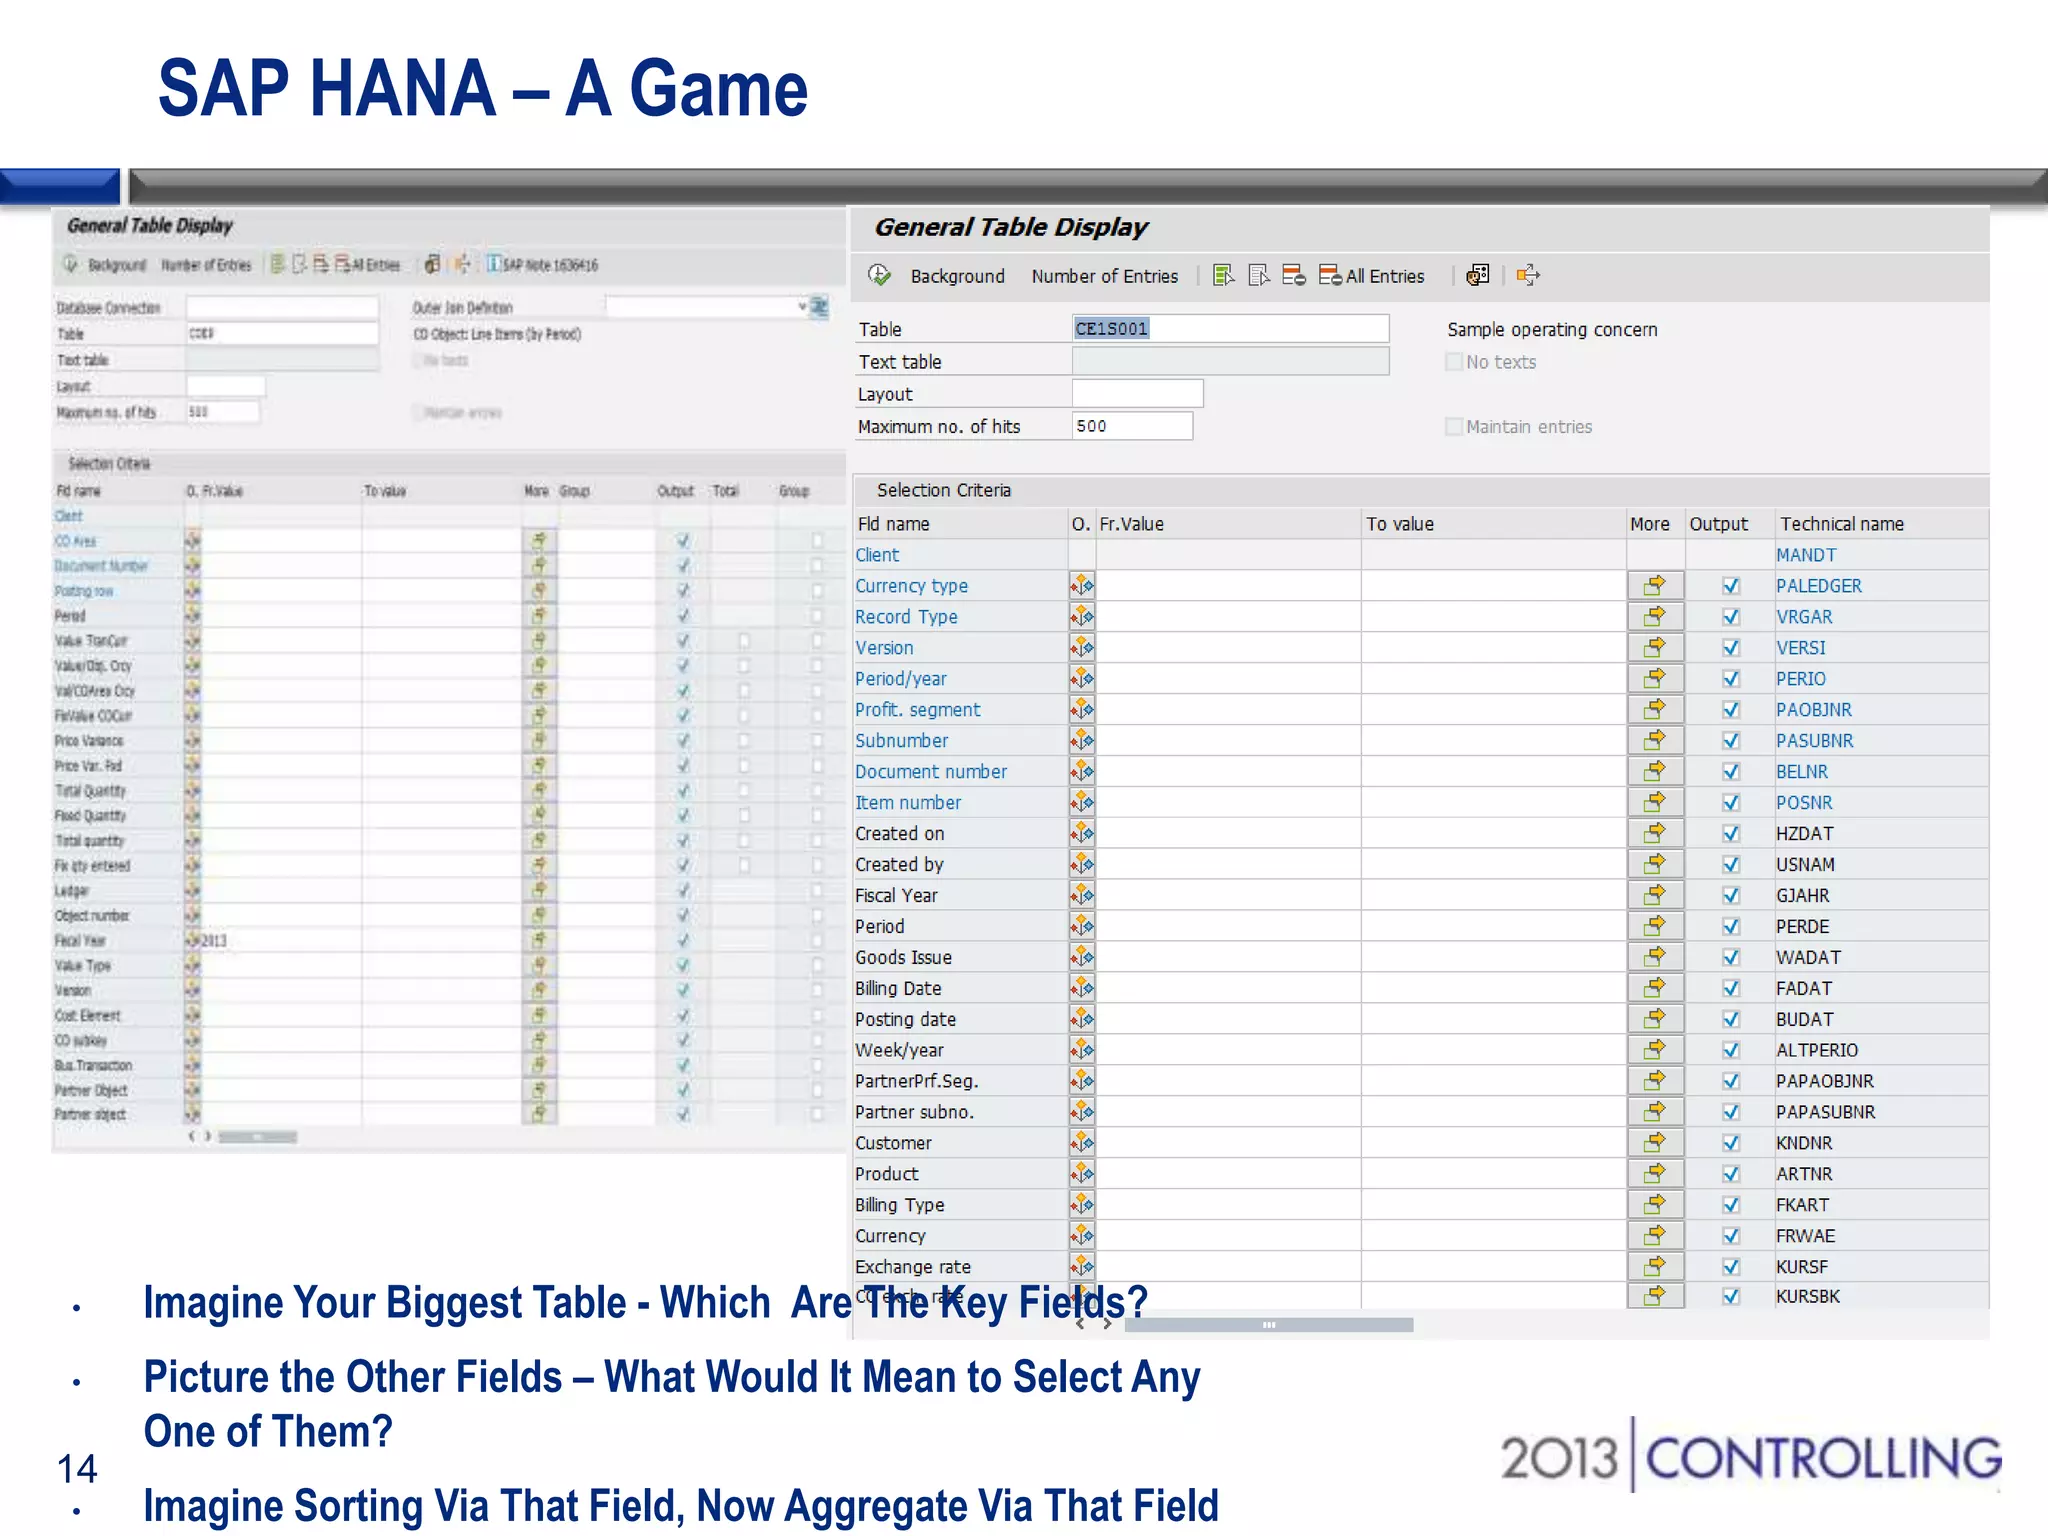Click the settings icon after All Entries
Image resolution: width=2048 pixels, height=1536 pixels.
[x=1477, y=275]
